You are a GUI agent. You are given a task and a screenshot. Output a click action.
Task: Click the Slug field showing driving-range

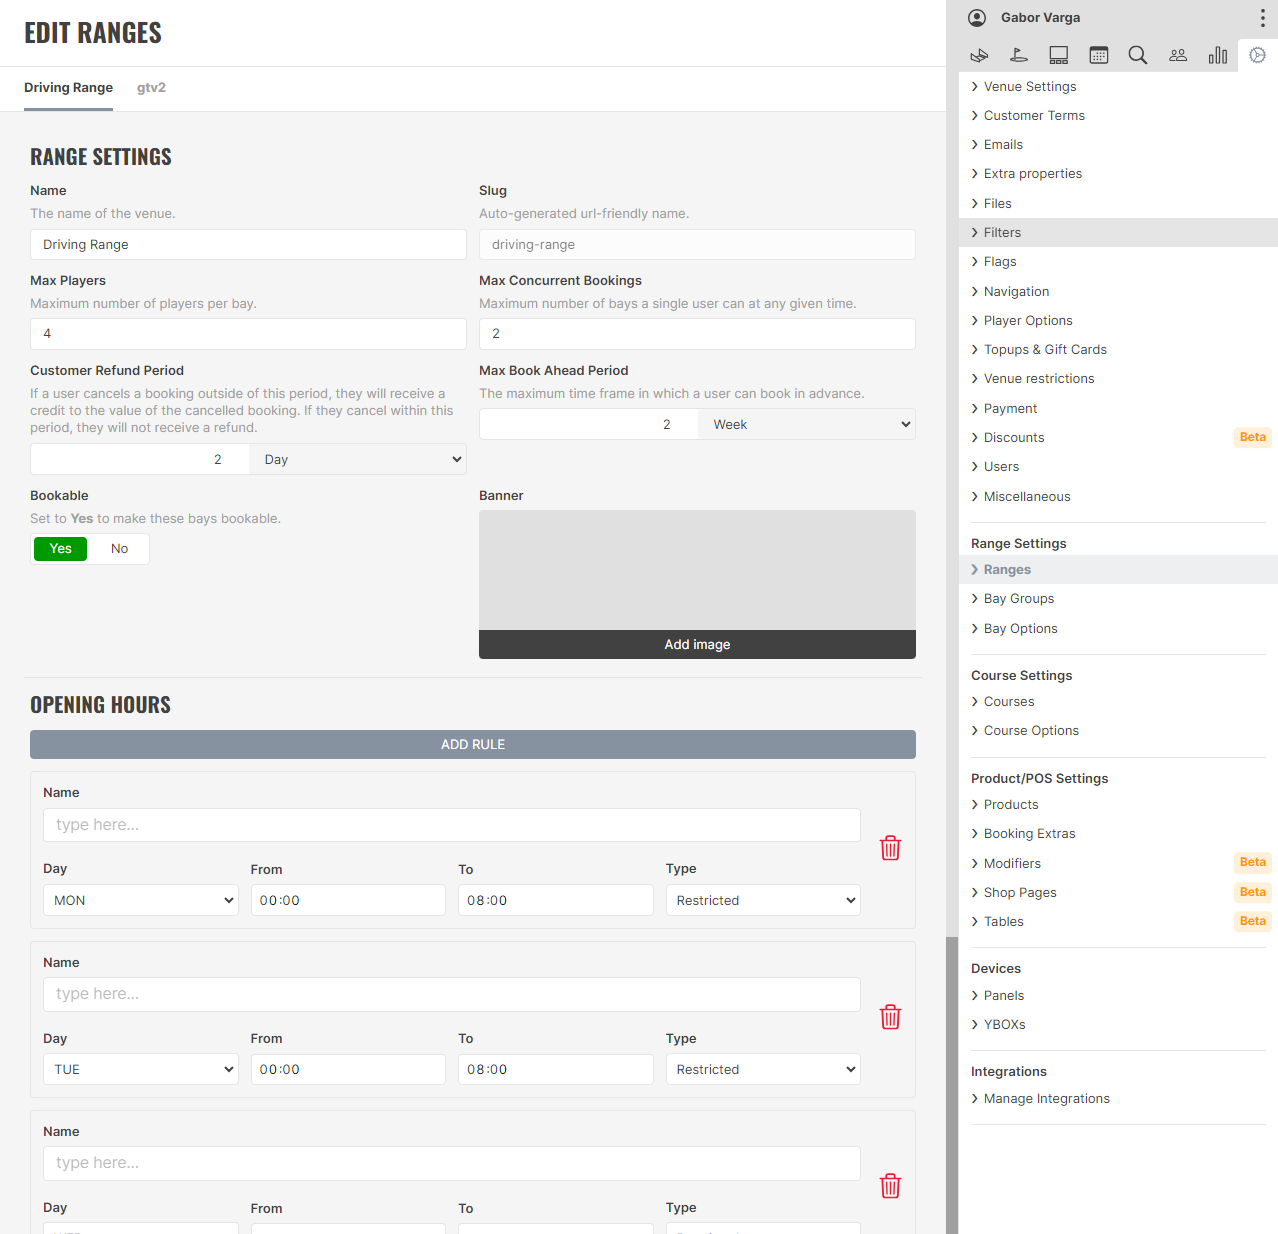click(x=697, y=245)
